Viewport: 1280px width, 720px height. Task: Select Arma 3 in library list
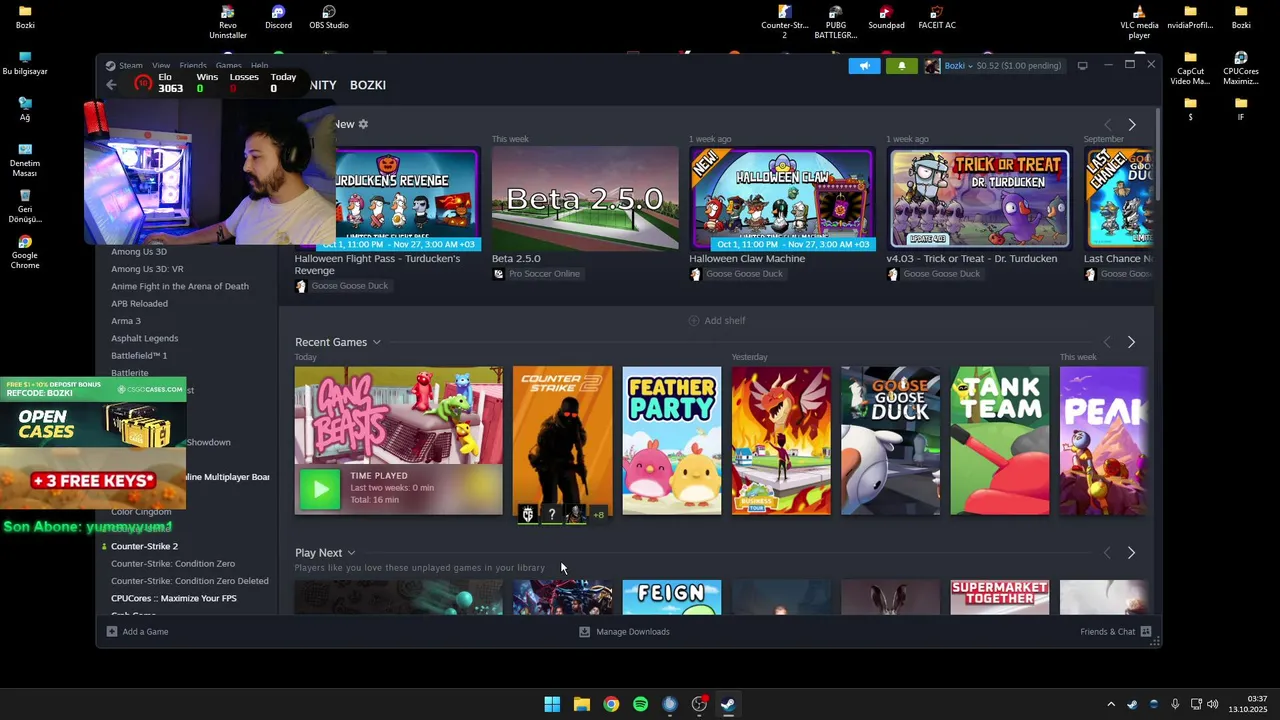126,321
